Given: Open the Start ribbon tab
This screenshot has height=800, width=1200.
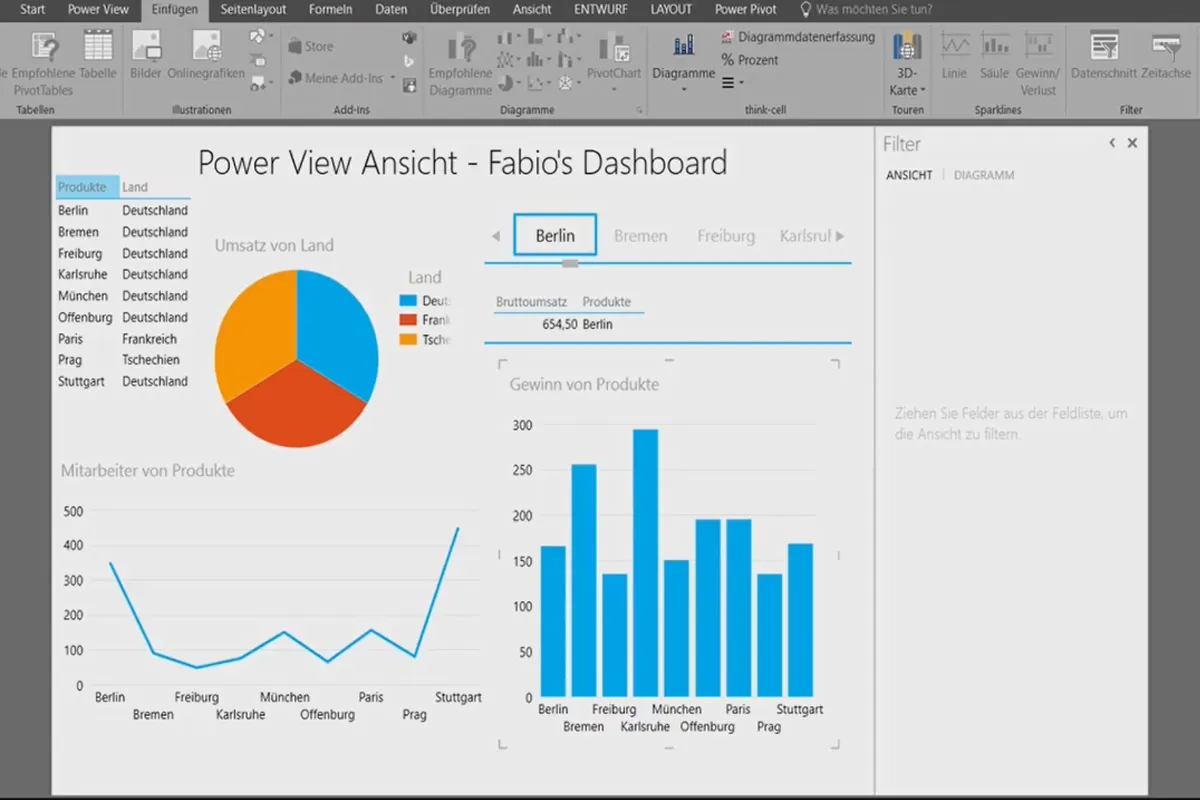Looking at the screenshot, I should click(x=33, y=9).
